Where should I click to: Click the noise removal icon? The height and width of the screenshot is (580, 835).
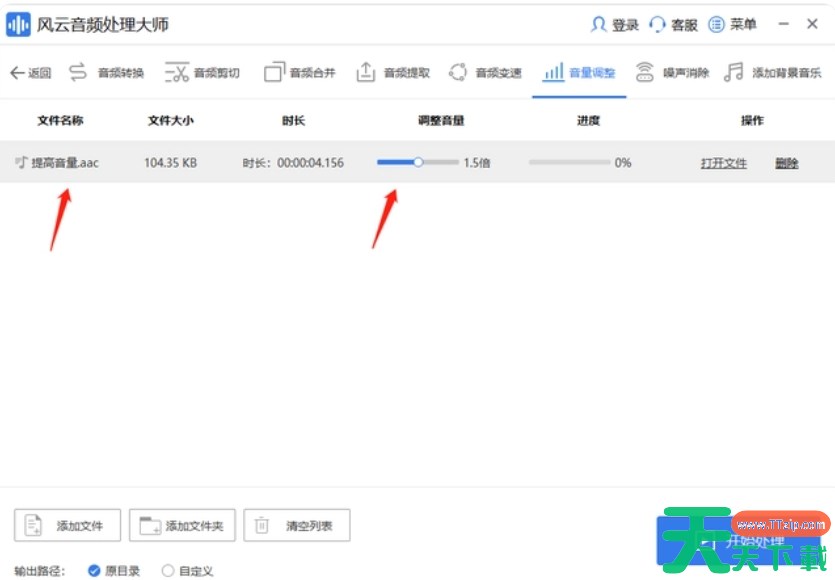644,72
